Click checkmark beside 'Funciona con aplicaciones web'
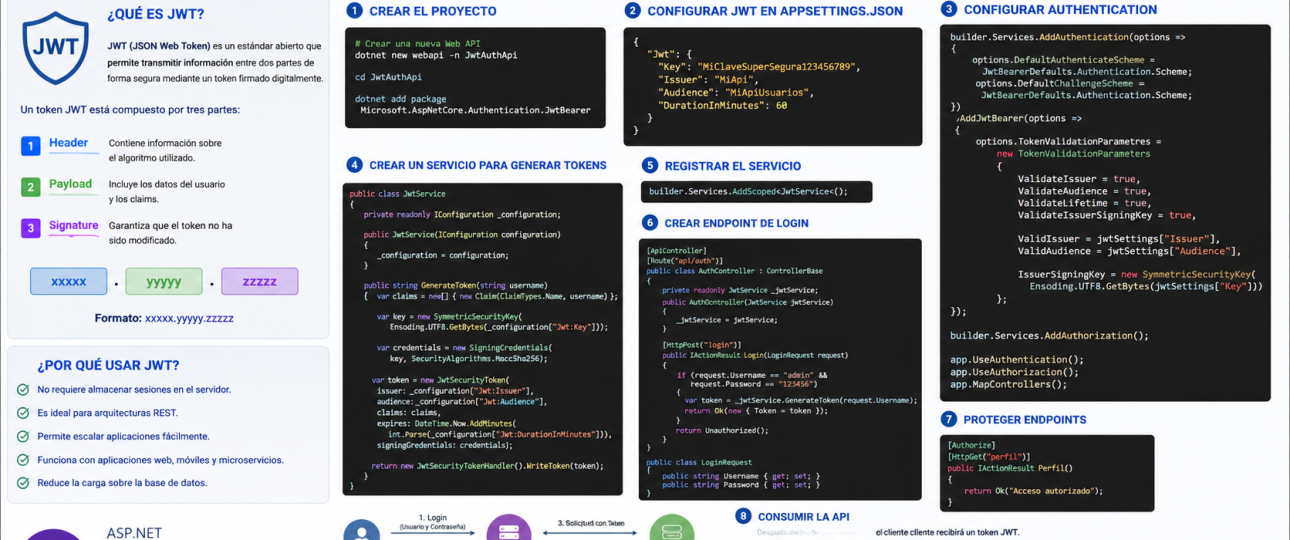Image resolution: width=1290 pixels, height=540 pixels. tap(23, 460)
